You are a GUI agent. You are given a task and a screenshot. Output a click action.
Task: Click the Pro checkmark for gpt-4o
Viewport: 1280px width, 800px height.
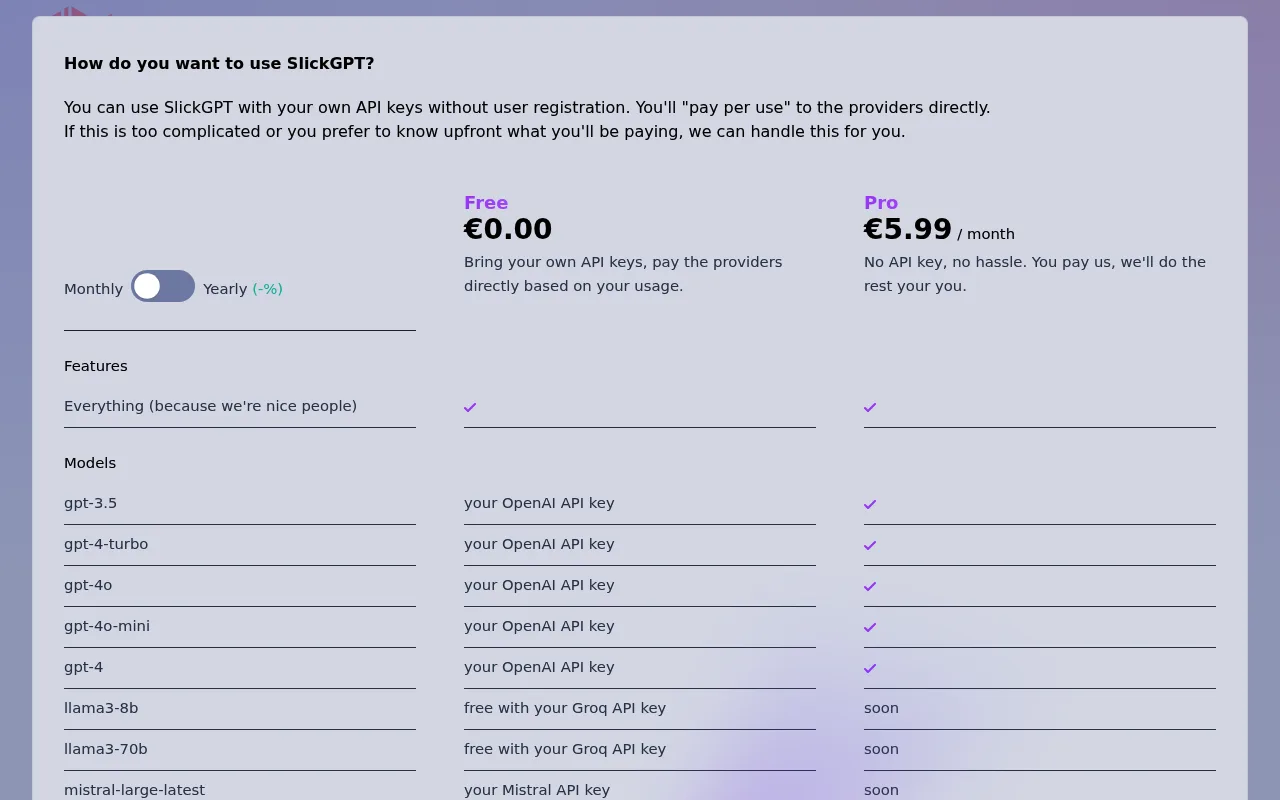point(870,586)
